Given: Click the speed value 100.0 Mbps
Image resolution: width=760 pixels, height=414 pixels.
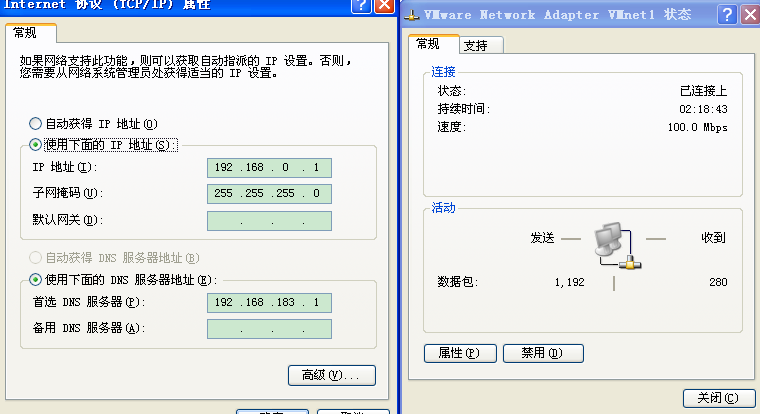Looking at the screenshot, I should click(x=697, y=127).
